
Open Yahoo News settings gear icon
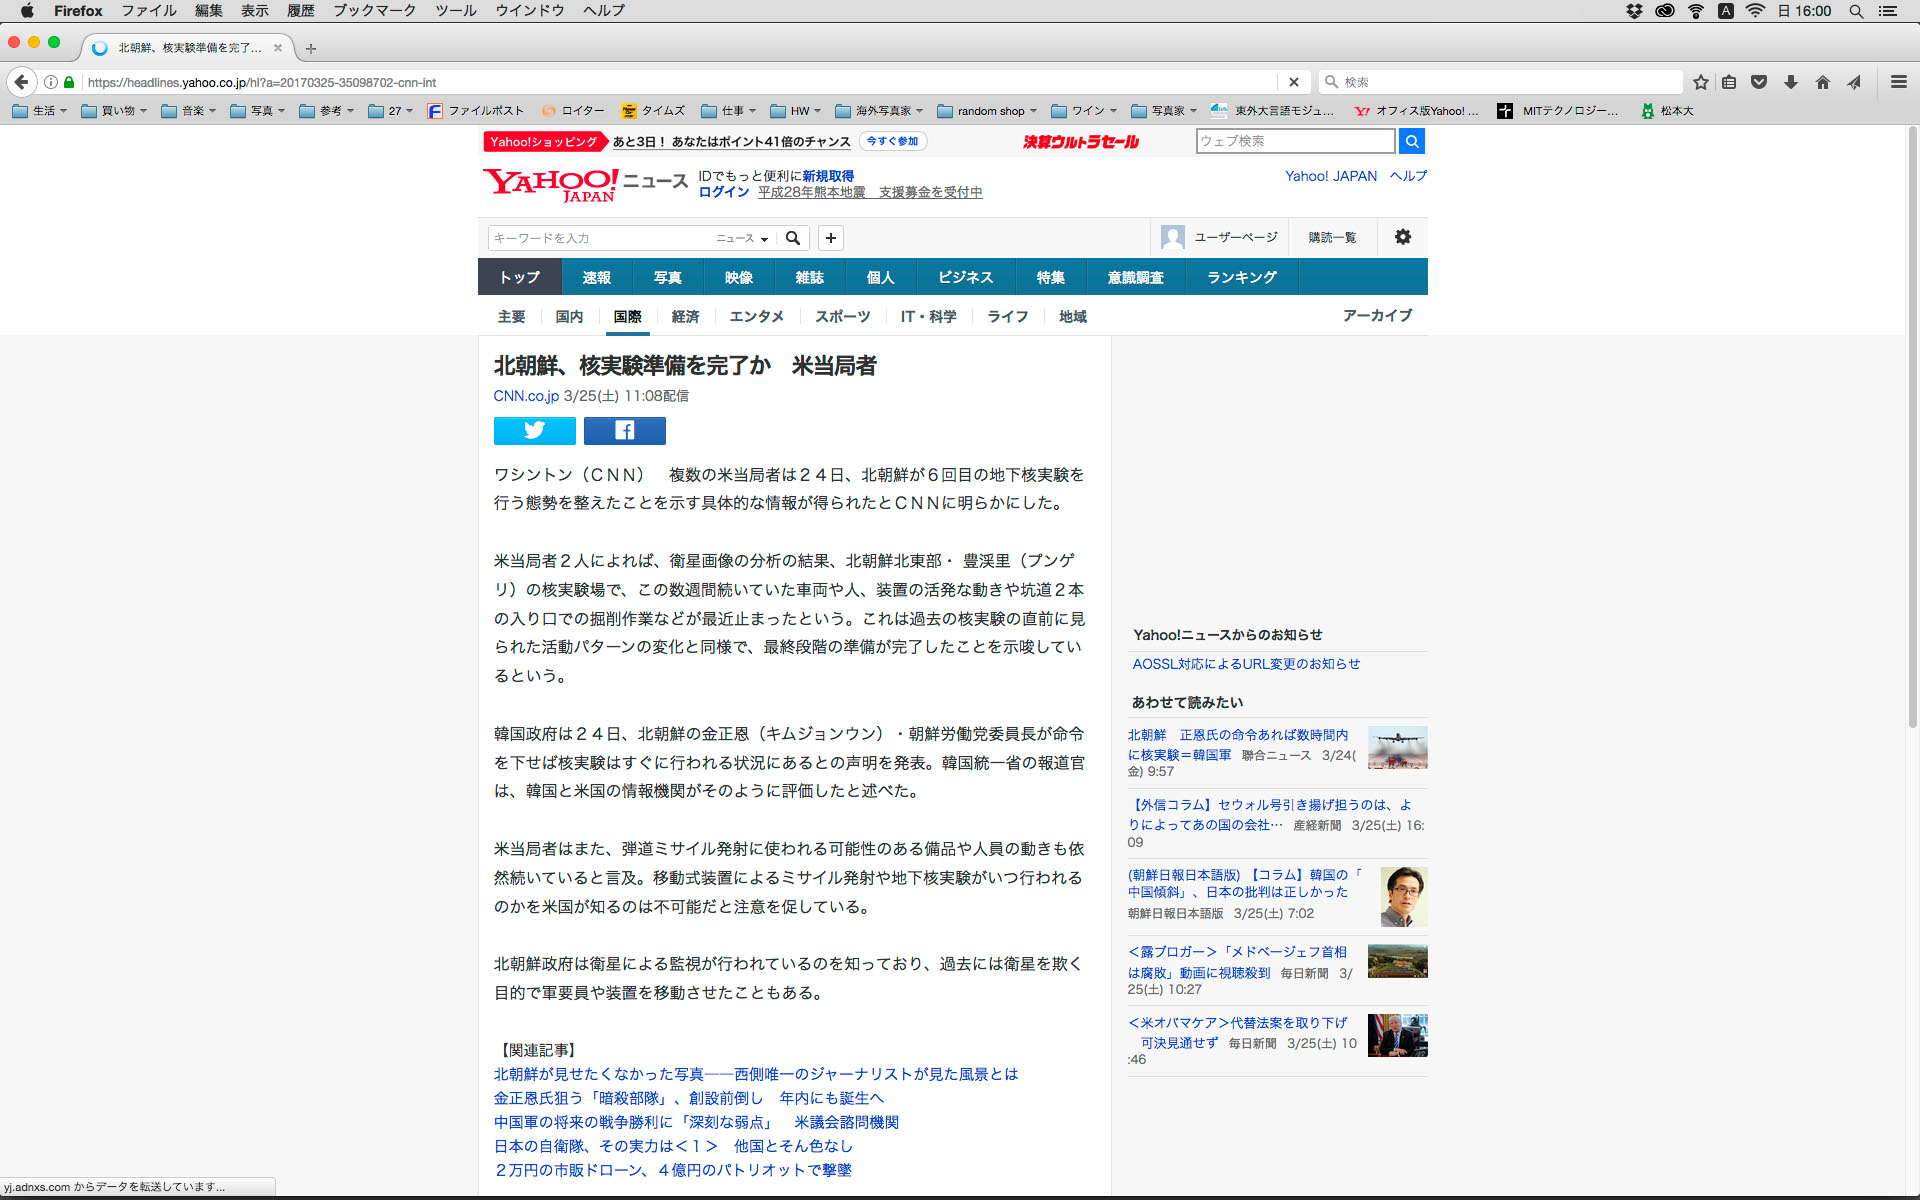coord(1402,237)
